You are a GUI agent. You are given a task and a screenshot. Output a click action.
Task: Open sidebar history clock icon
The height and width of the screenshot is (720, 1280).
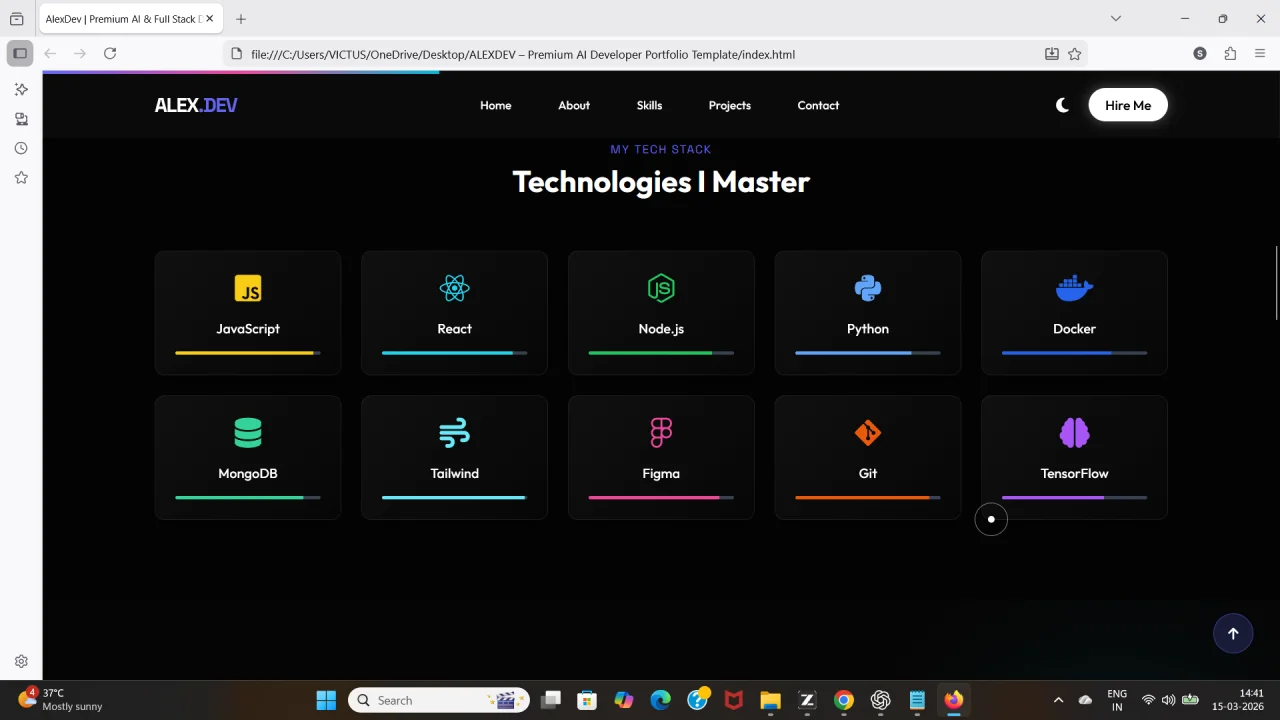pyautogui.click(x=21, y=148)
